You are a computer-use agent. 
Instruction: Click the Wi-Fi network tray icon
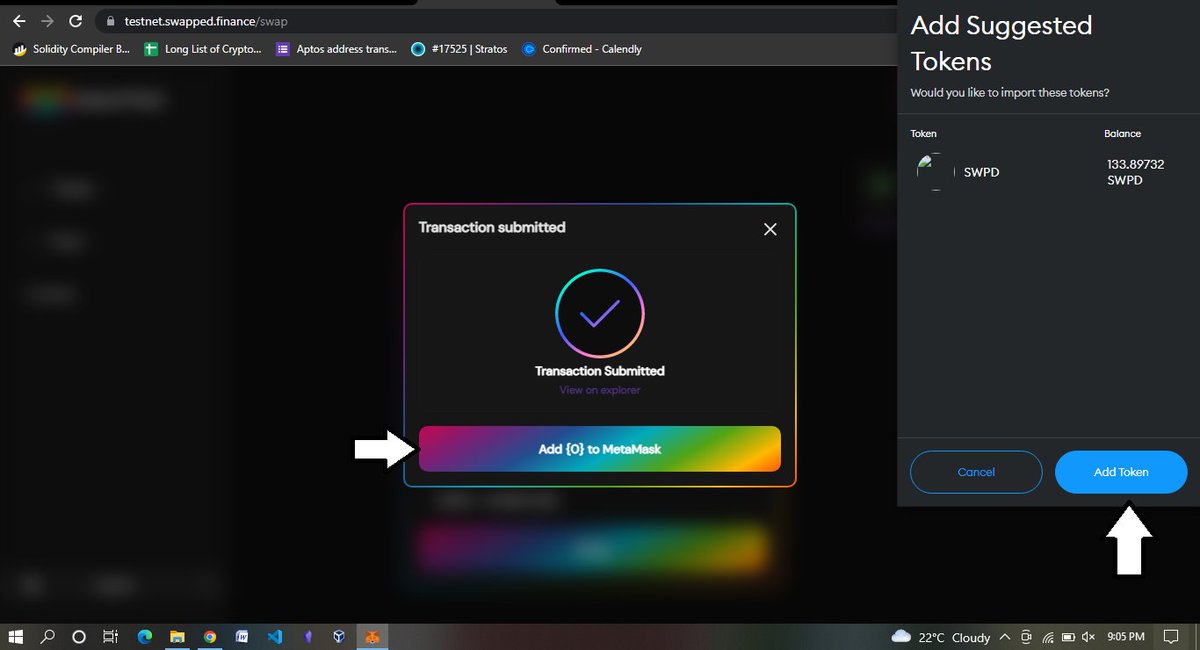coord(1047,637)
